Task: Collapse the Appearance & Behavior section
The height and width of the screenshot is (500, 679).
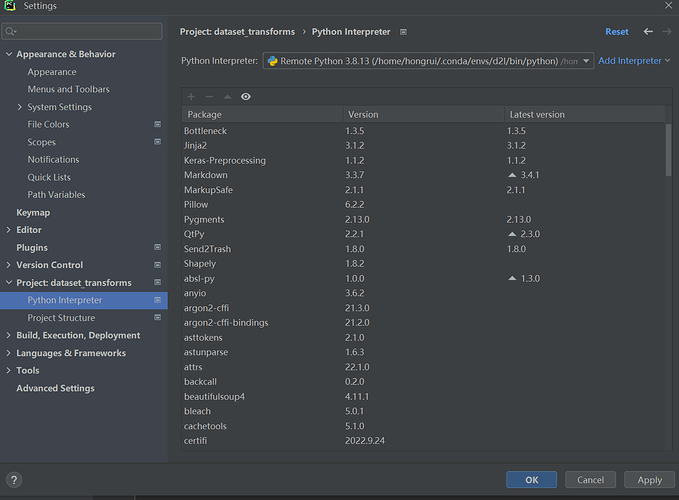Action: (9, 54)
